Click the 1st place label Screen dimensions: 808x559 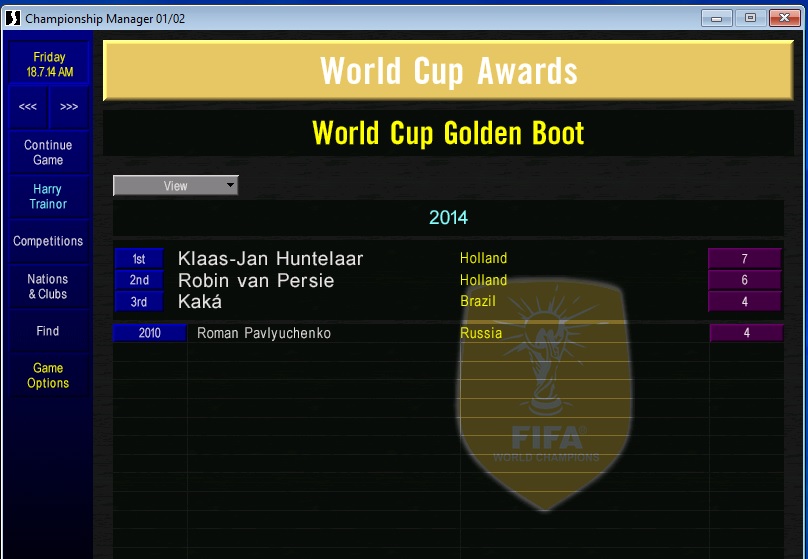(x=139, y=259)
